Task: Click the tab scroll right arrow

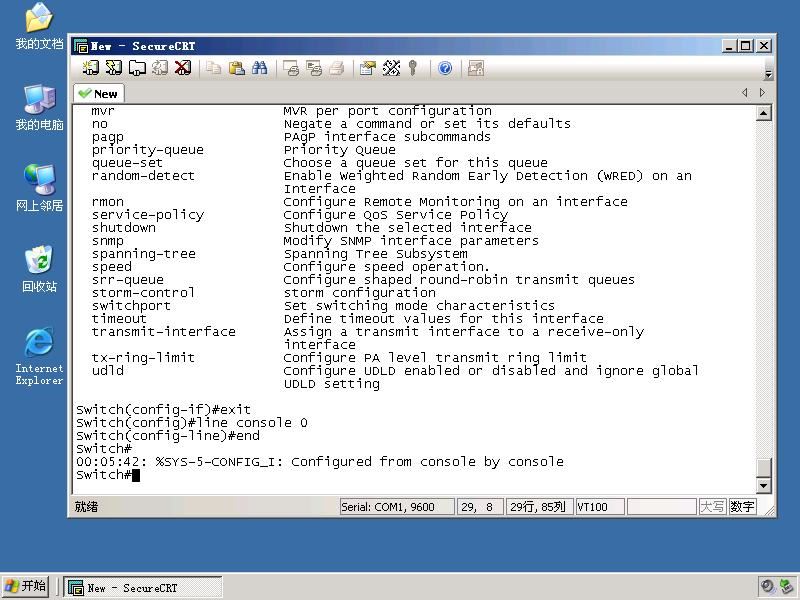Action: click(762, 92)
